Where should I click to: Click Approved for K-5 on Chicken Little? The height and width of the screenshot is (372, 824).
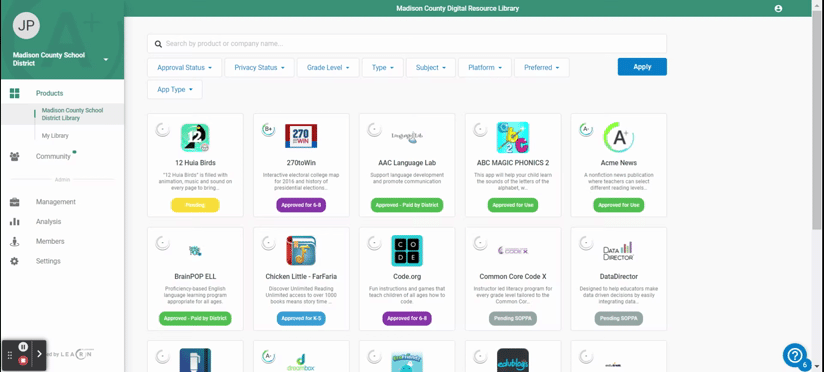coord(301,318)
